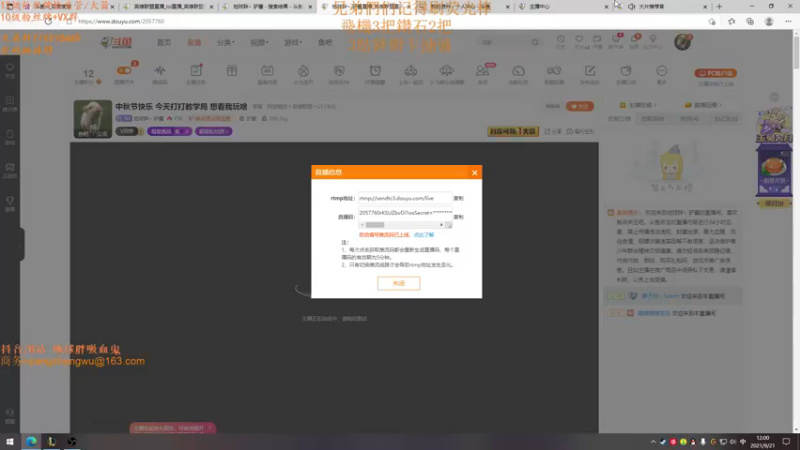800x450 pixels.
Task: Click the cloud icon in streamer toolbar
Action: (x=446, y=71)
